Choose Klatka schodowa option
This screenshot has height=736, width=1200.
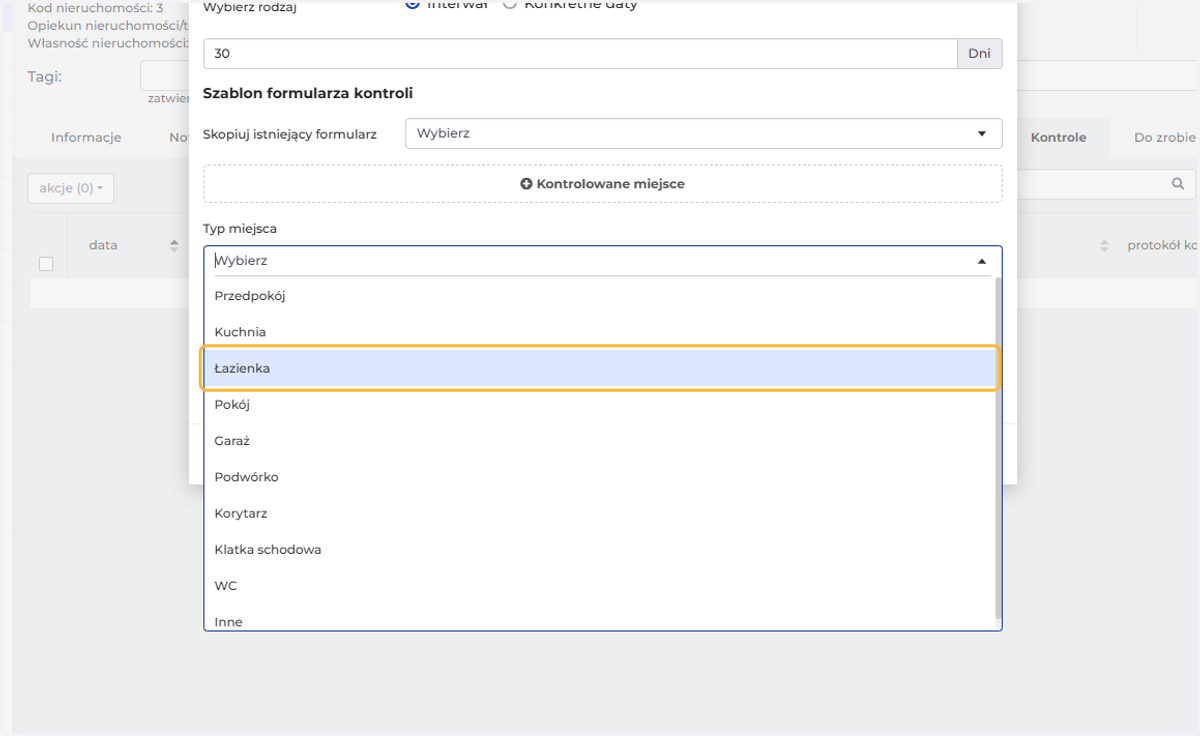(x=600, y=550)
